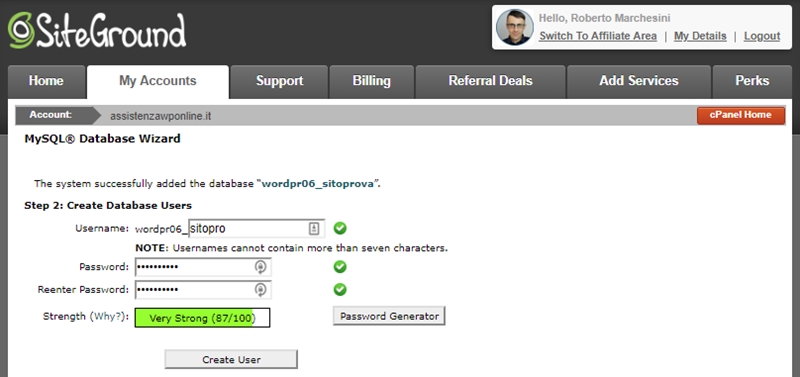Screen dimensions: 800x377
Task: Click the key icon in Reenter Password field
Action: click(x=260, y=290)
